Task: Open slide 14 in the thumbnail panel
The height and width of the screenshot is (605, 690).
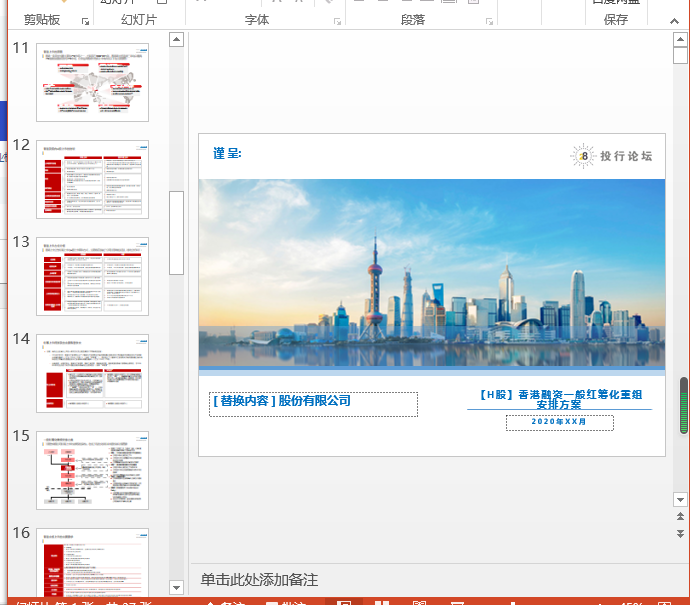Action: click(x=92, y=373)
